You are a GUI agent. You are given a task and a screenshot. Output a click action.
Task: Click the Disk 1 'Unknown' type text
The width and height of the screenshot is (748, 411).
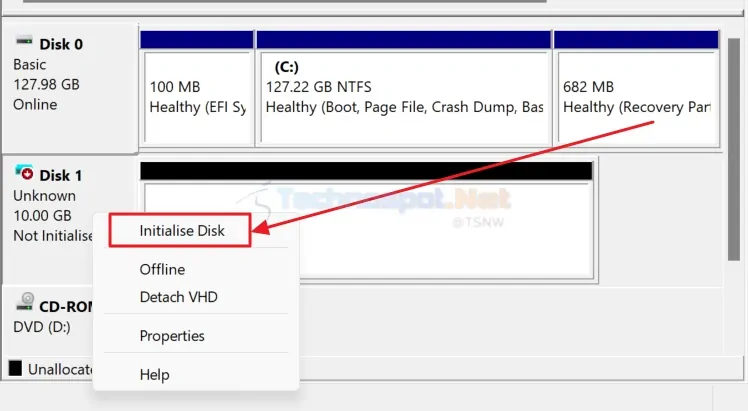tap(44, 195)
